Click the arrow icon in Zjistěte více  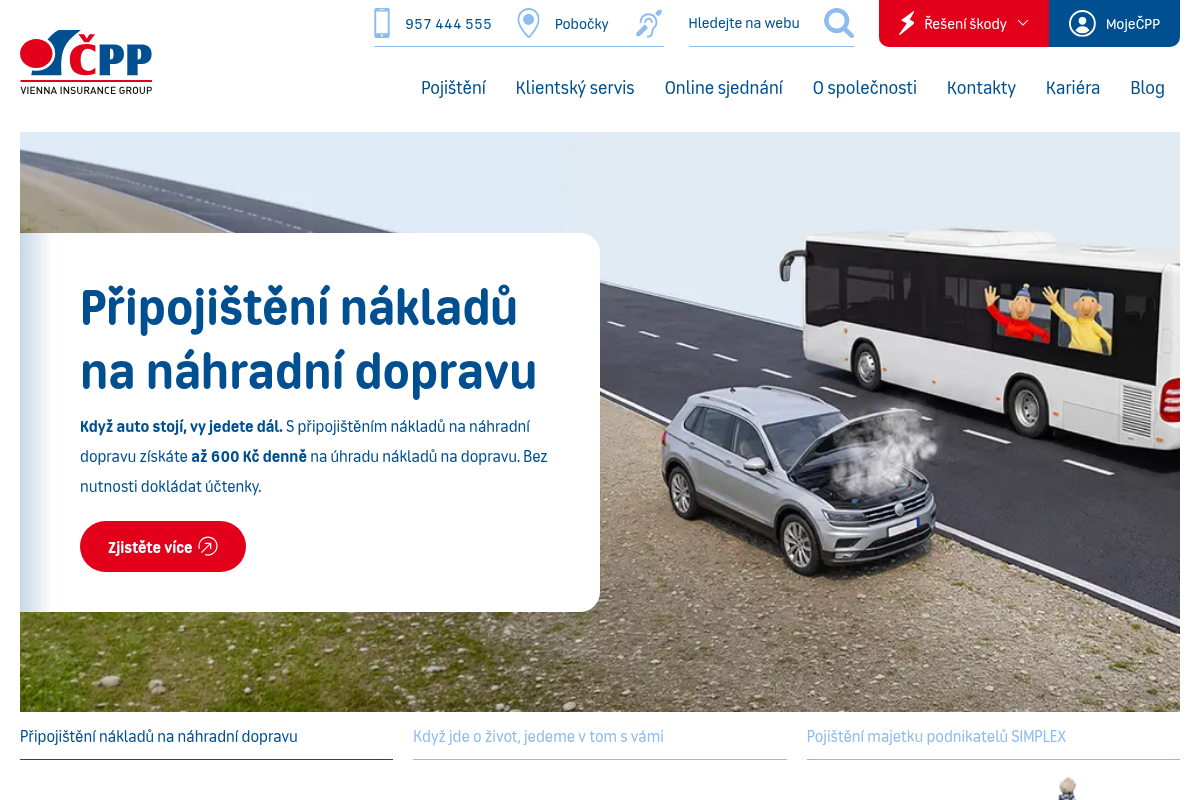click(208, 546)
